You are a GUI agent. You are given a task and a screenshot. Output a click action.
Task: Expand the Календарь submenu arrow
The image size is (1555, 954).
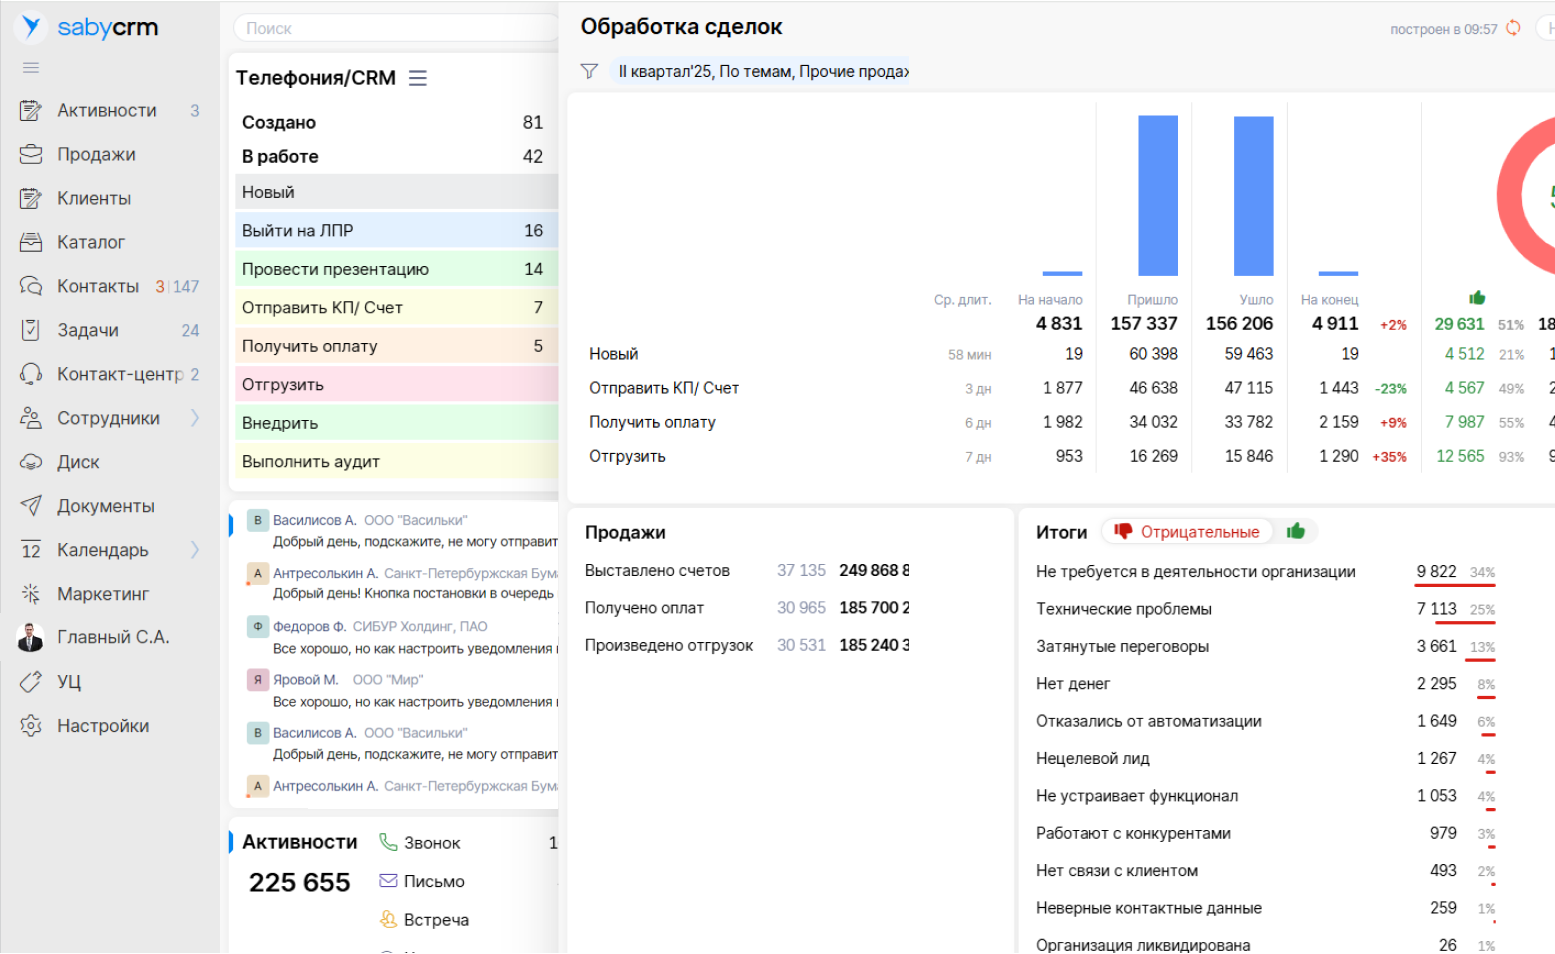(195, 550)
